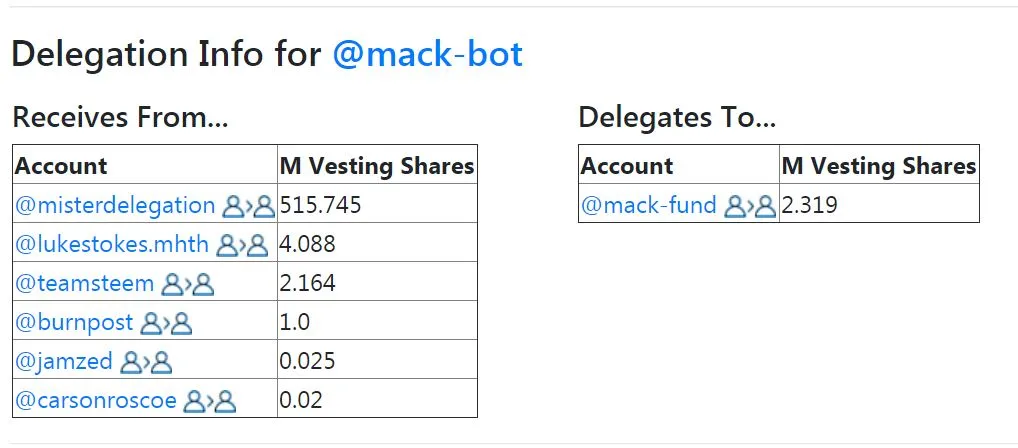Go to the @burnpost account page
The width and height of the screenshot is (1018, 448).
click(x=74, y=322)
